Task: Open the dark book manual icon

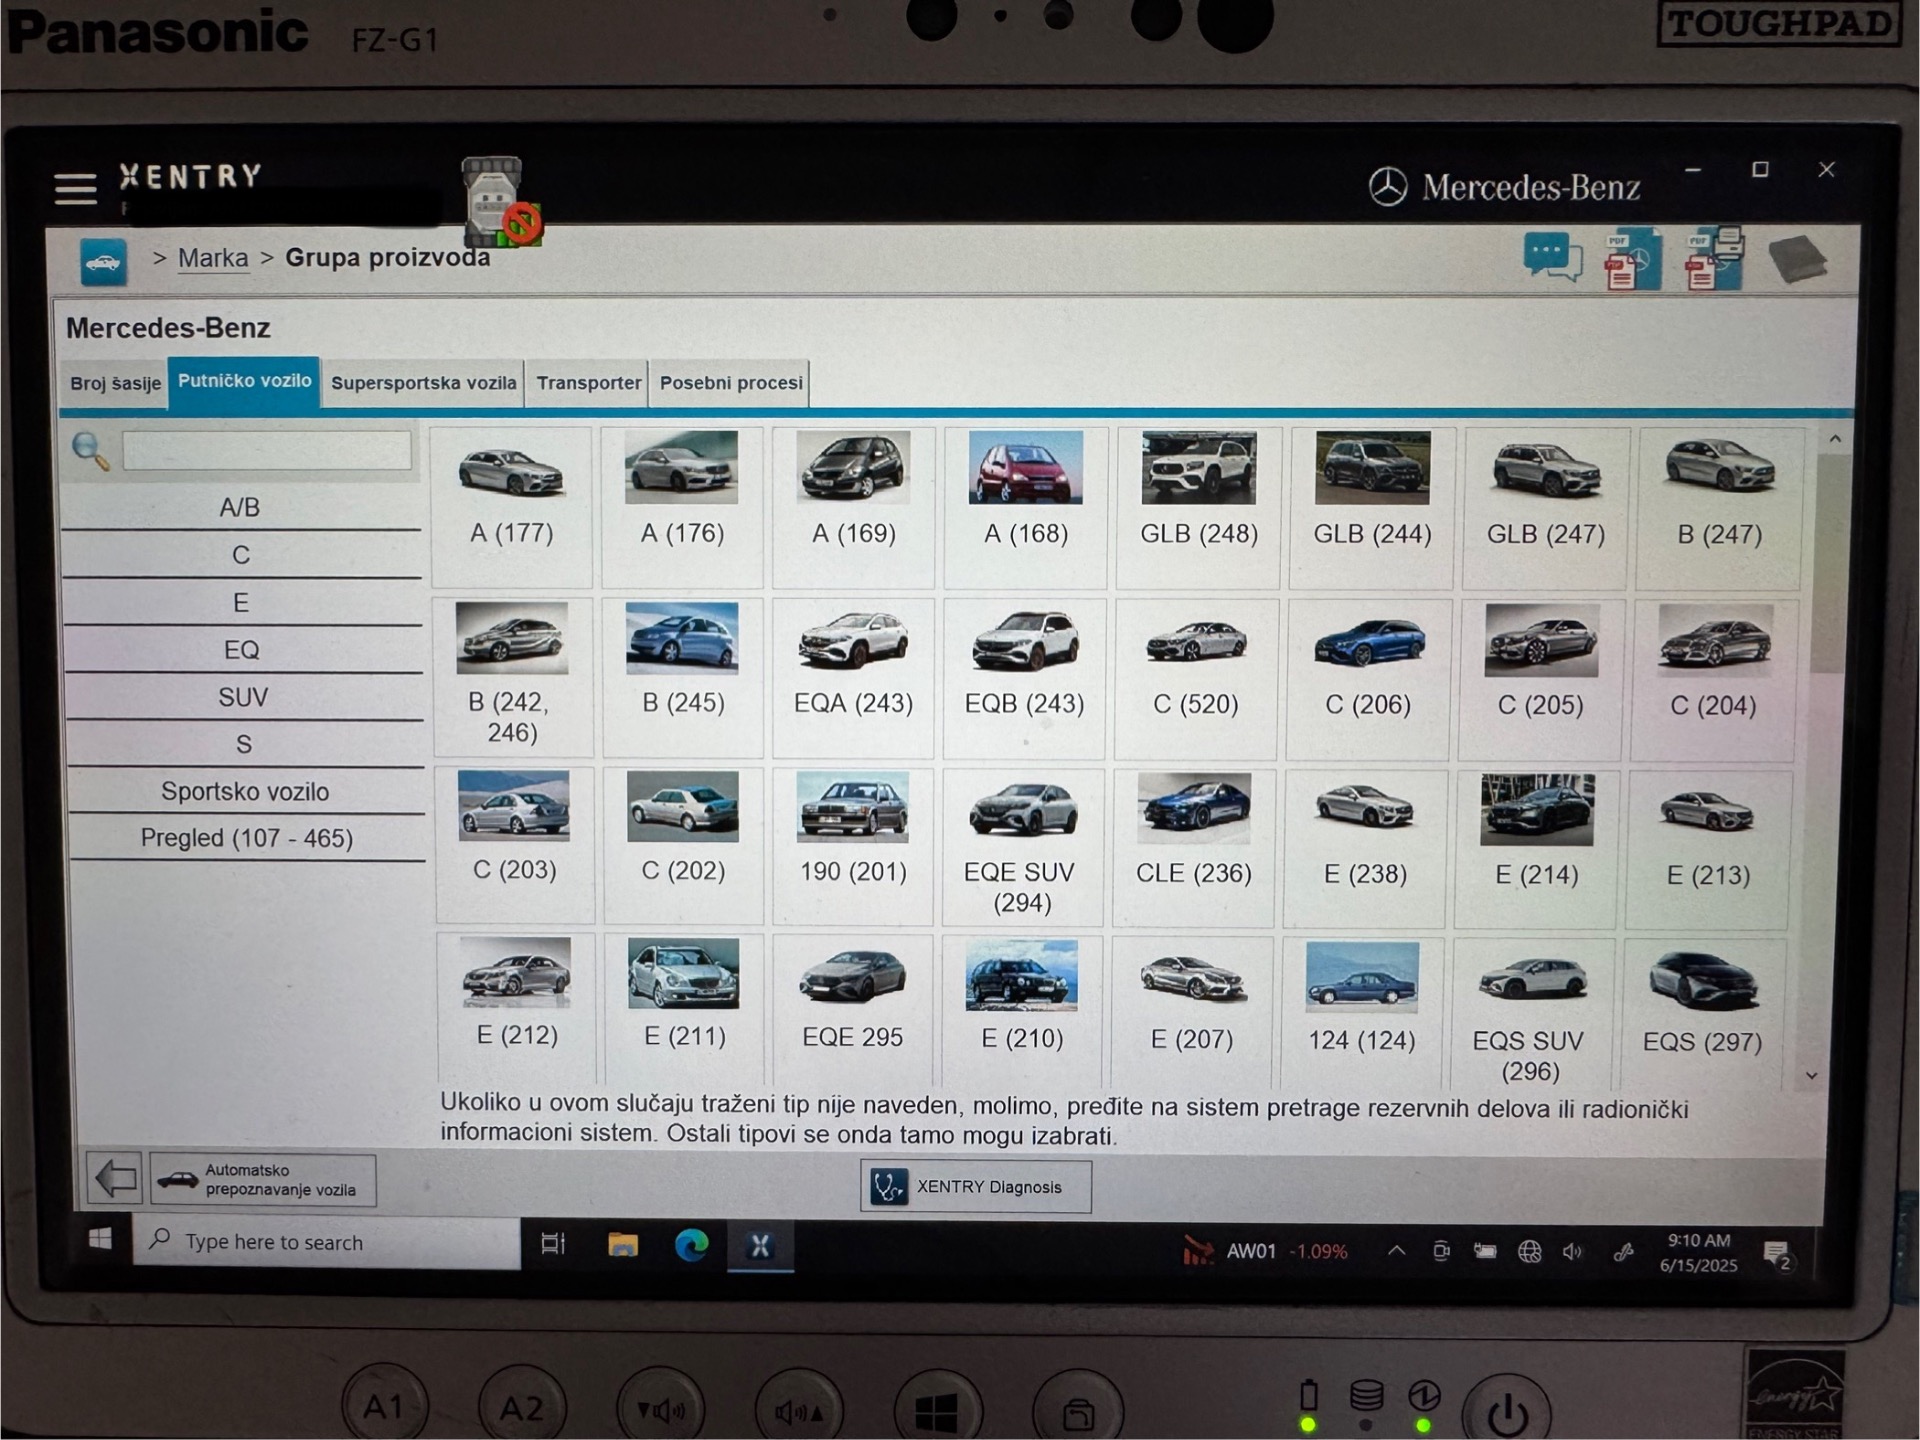Action: tap(1798, 259)
